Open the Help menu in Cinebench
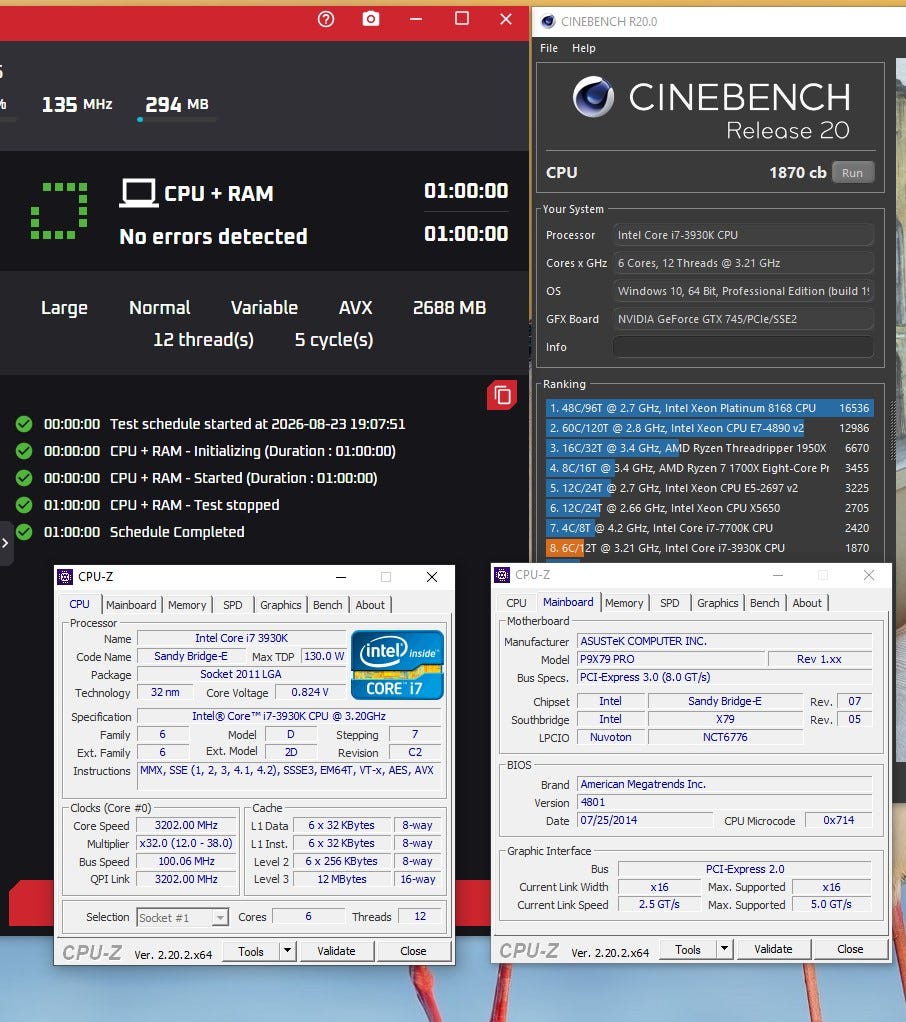Screen dimensions: 906x1022 [x=583, y=48]
